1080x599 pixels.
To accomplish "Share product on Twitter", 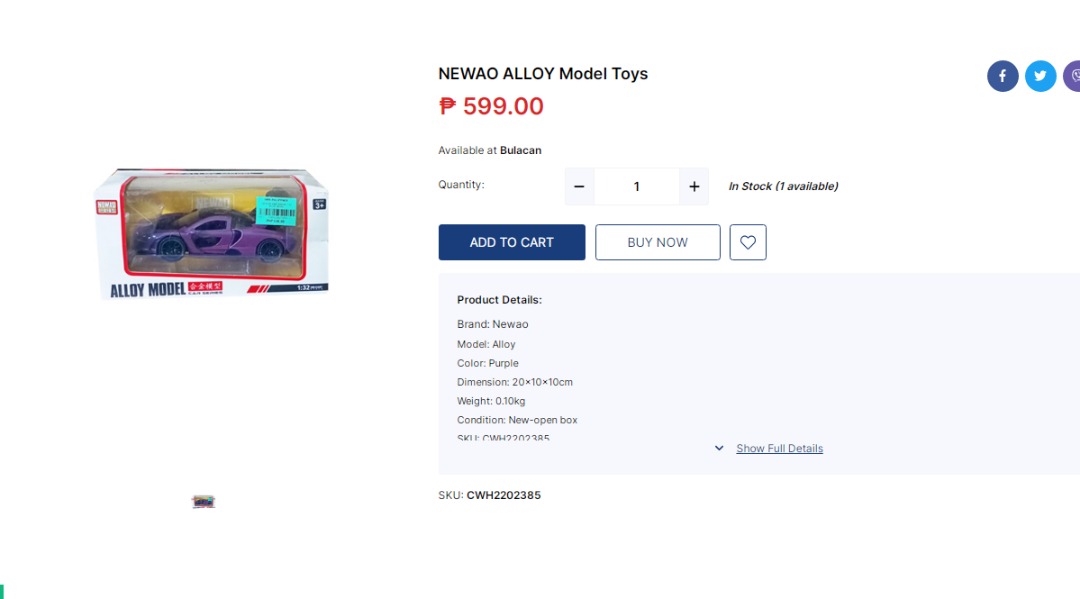I will (x=1040, y=76).
